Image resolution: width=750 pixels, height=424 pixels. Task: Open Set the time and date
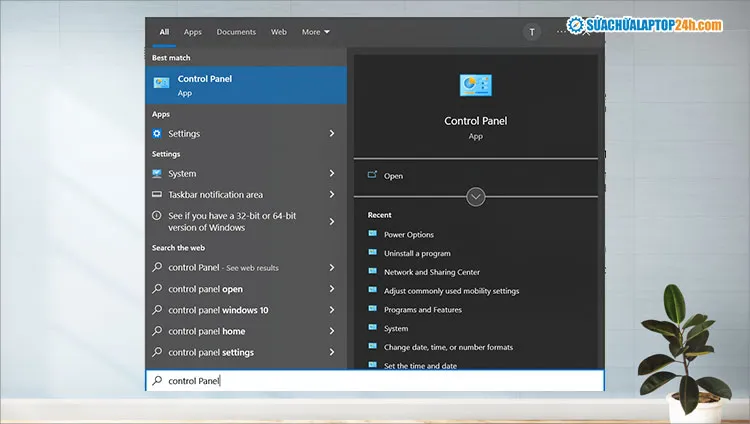tap(420, 366)
